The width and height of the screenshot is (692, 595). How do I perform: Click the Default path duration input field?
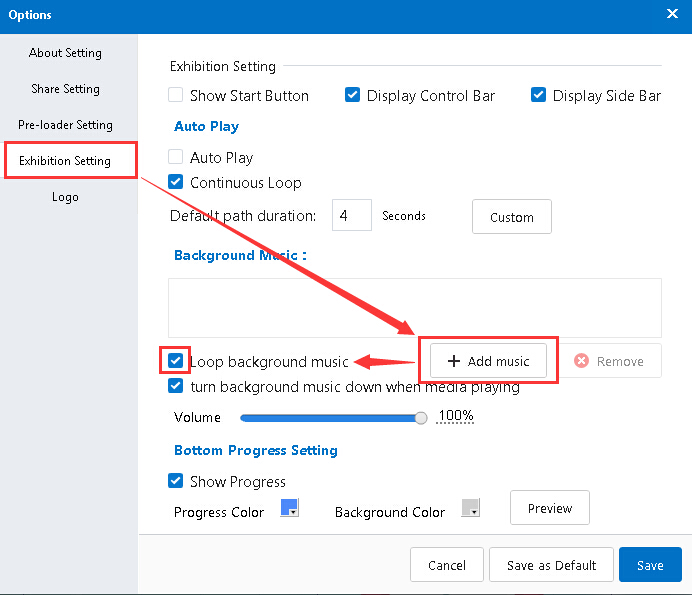(352, 215)
